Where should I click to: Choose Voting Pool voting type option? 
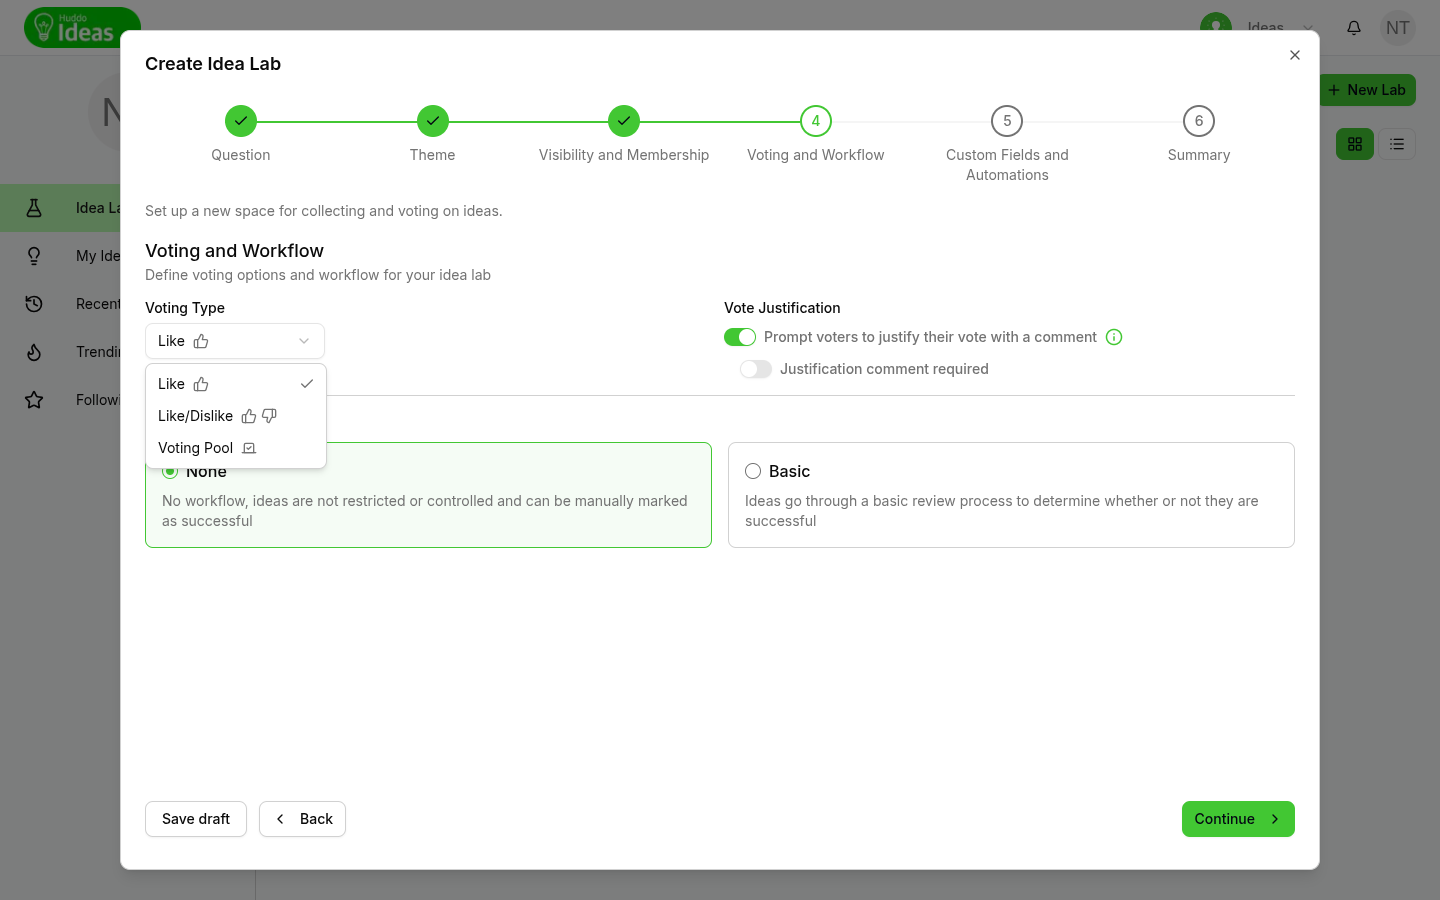236,448
